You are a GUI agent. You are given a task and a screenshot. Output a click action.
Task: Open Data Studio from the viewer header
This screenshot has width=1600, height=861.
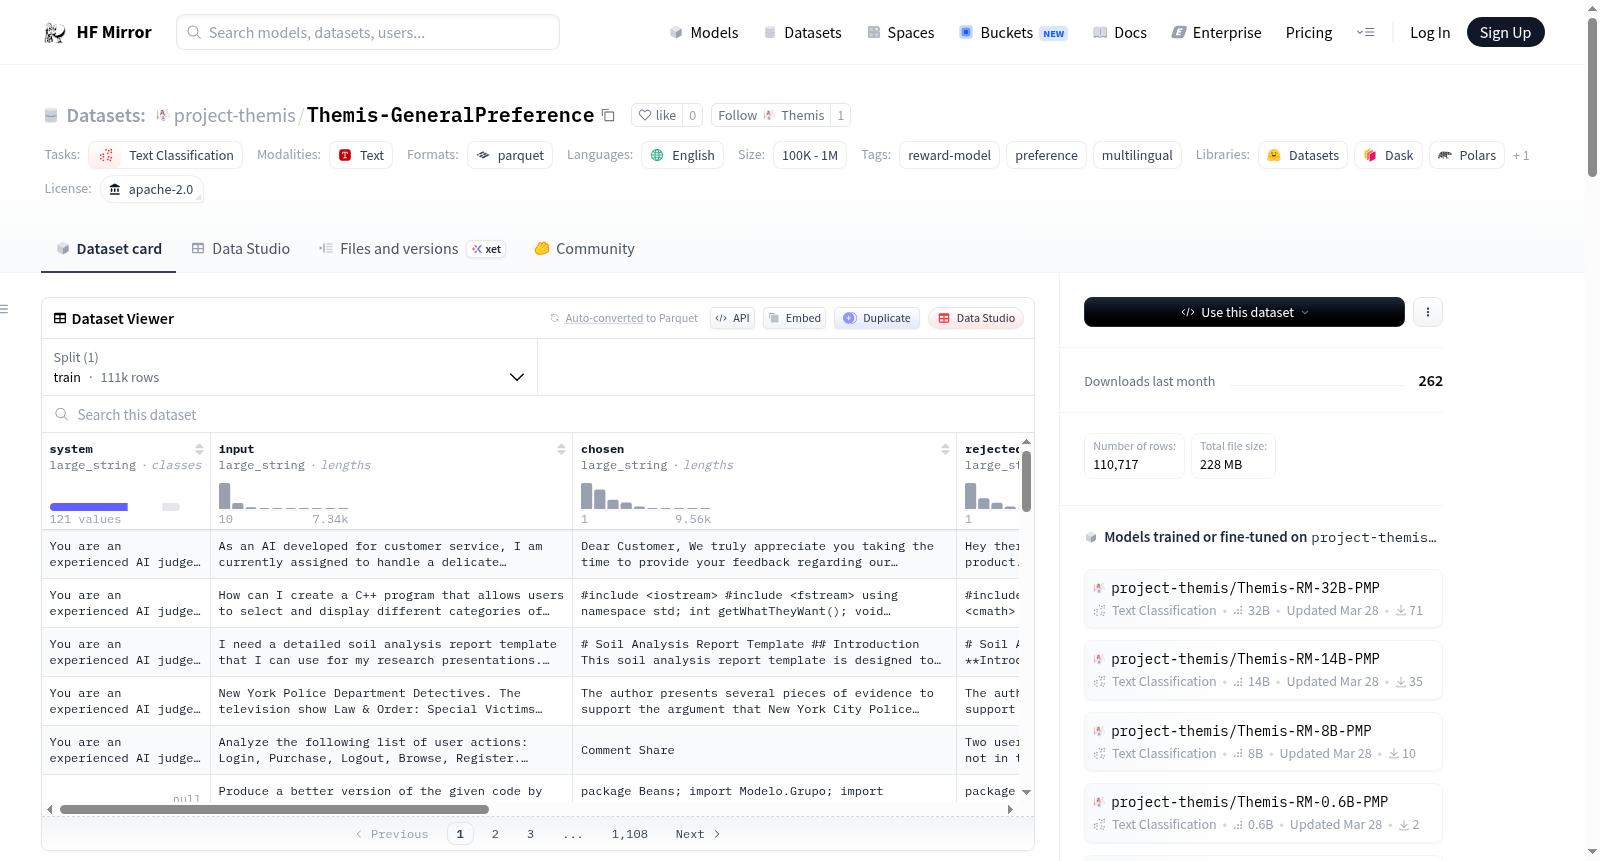click(976, 318)
